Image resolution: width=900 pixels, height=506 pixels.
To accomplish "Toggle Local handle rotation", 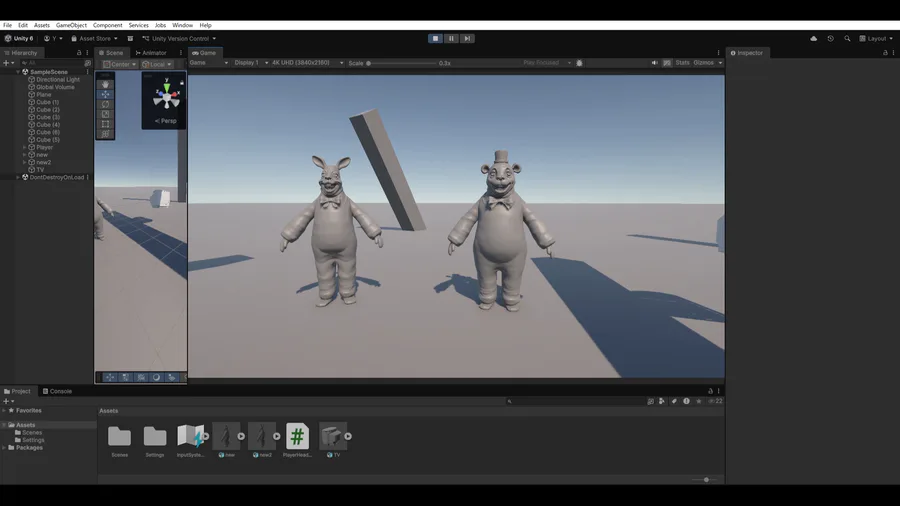I will (x=157, y=64).
